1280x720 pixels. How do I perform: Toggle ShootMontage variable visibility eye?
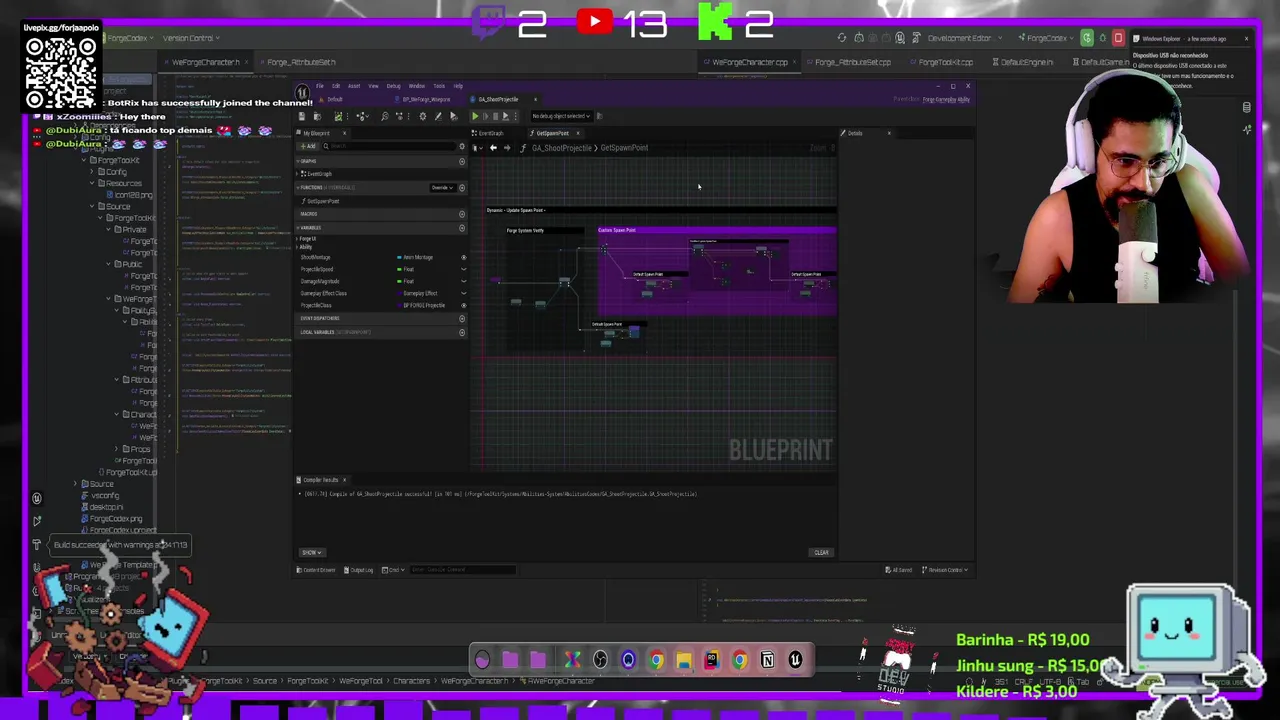pos(463,257)
